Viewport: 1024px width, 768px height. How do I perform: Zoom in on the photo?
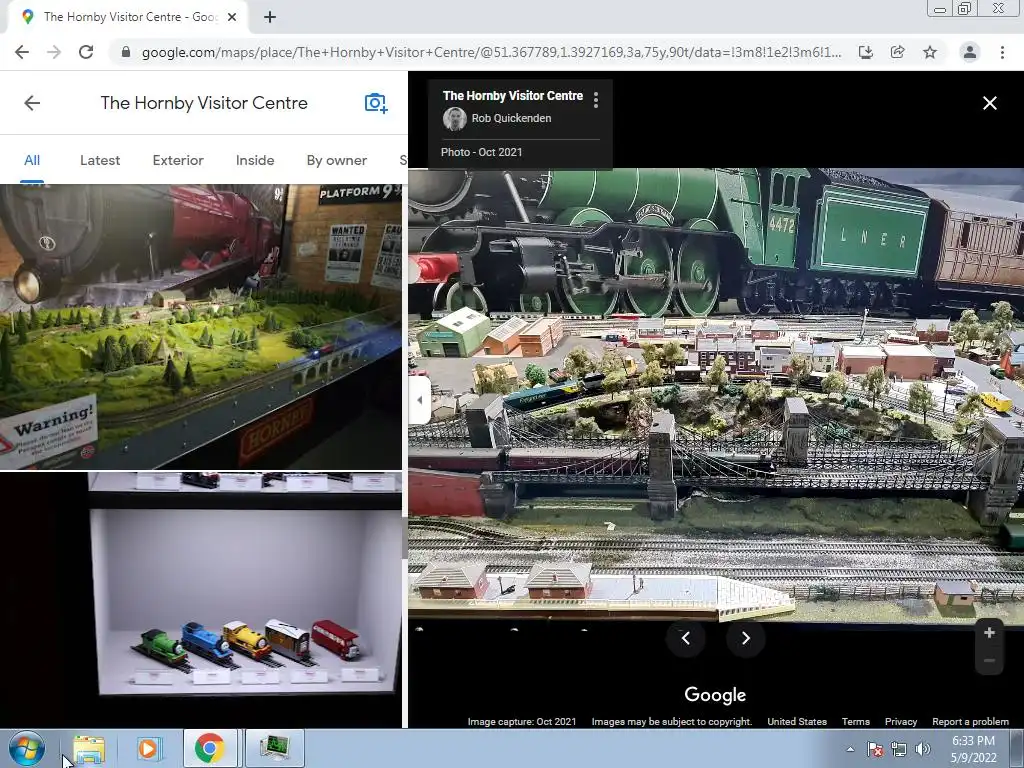[989, 632]
